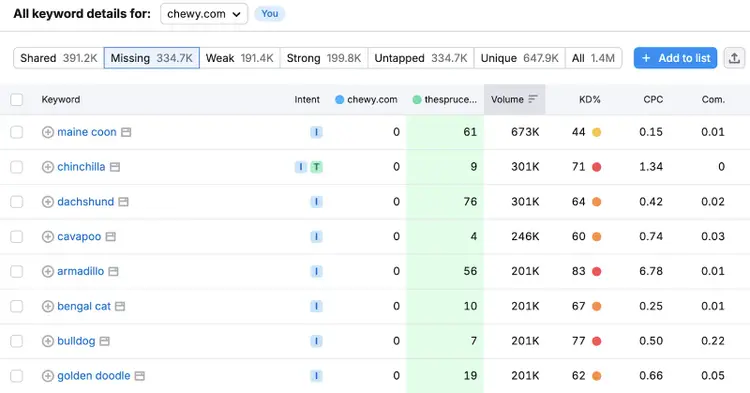
Task: Check the box for the maine coon row
Action: (x=17, y=132)
